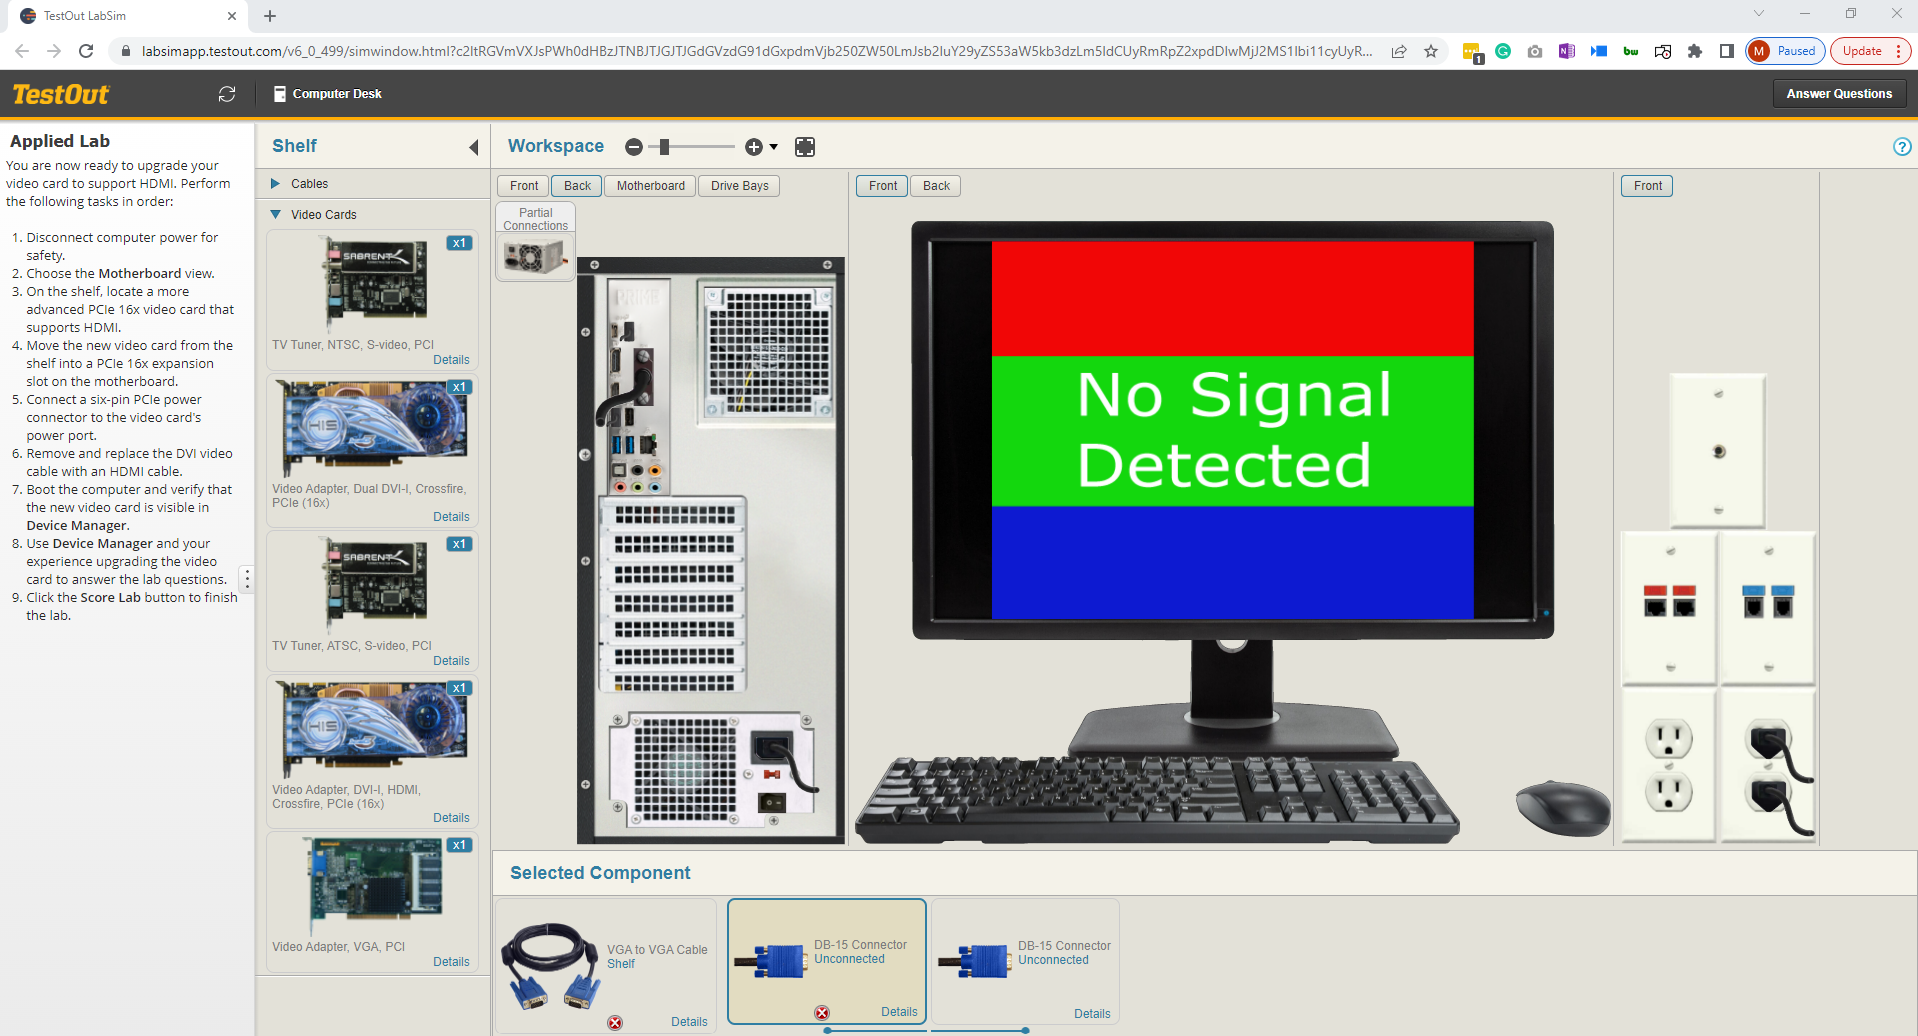
Task: Select the Motherboard view tab
Action: [651, 186]
